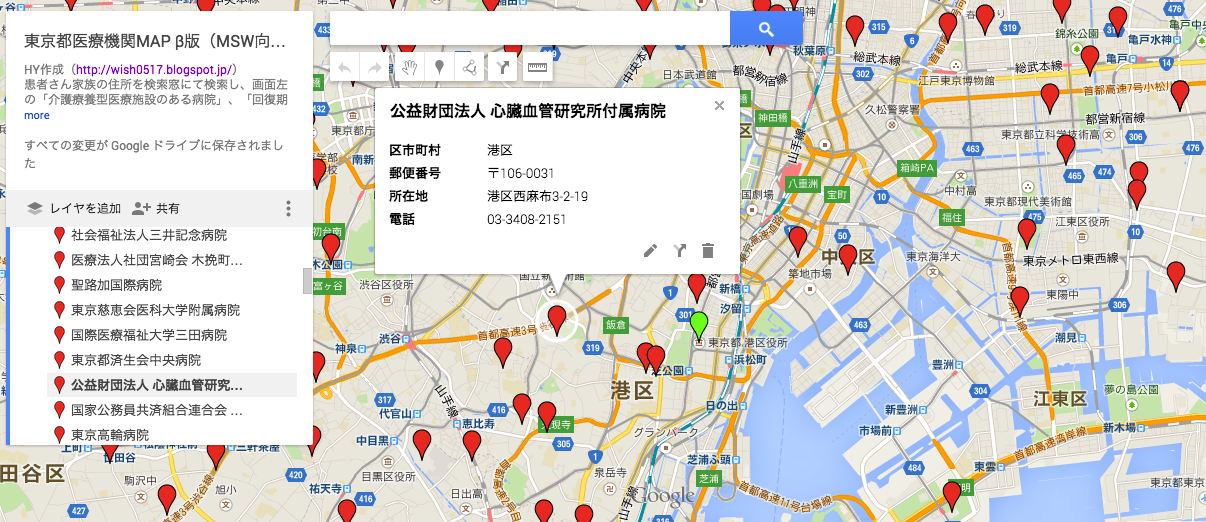Click the red marker beside 中央区 label
The height and width of the screenshot is (522, 1206).
848,258
